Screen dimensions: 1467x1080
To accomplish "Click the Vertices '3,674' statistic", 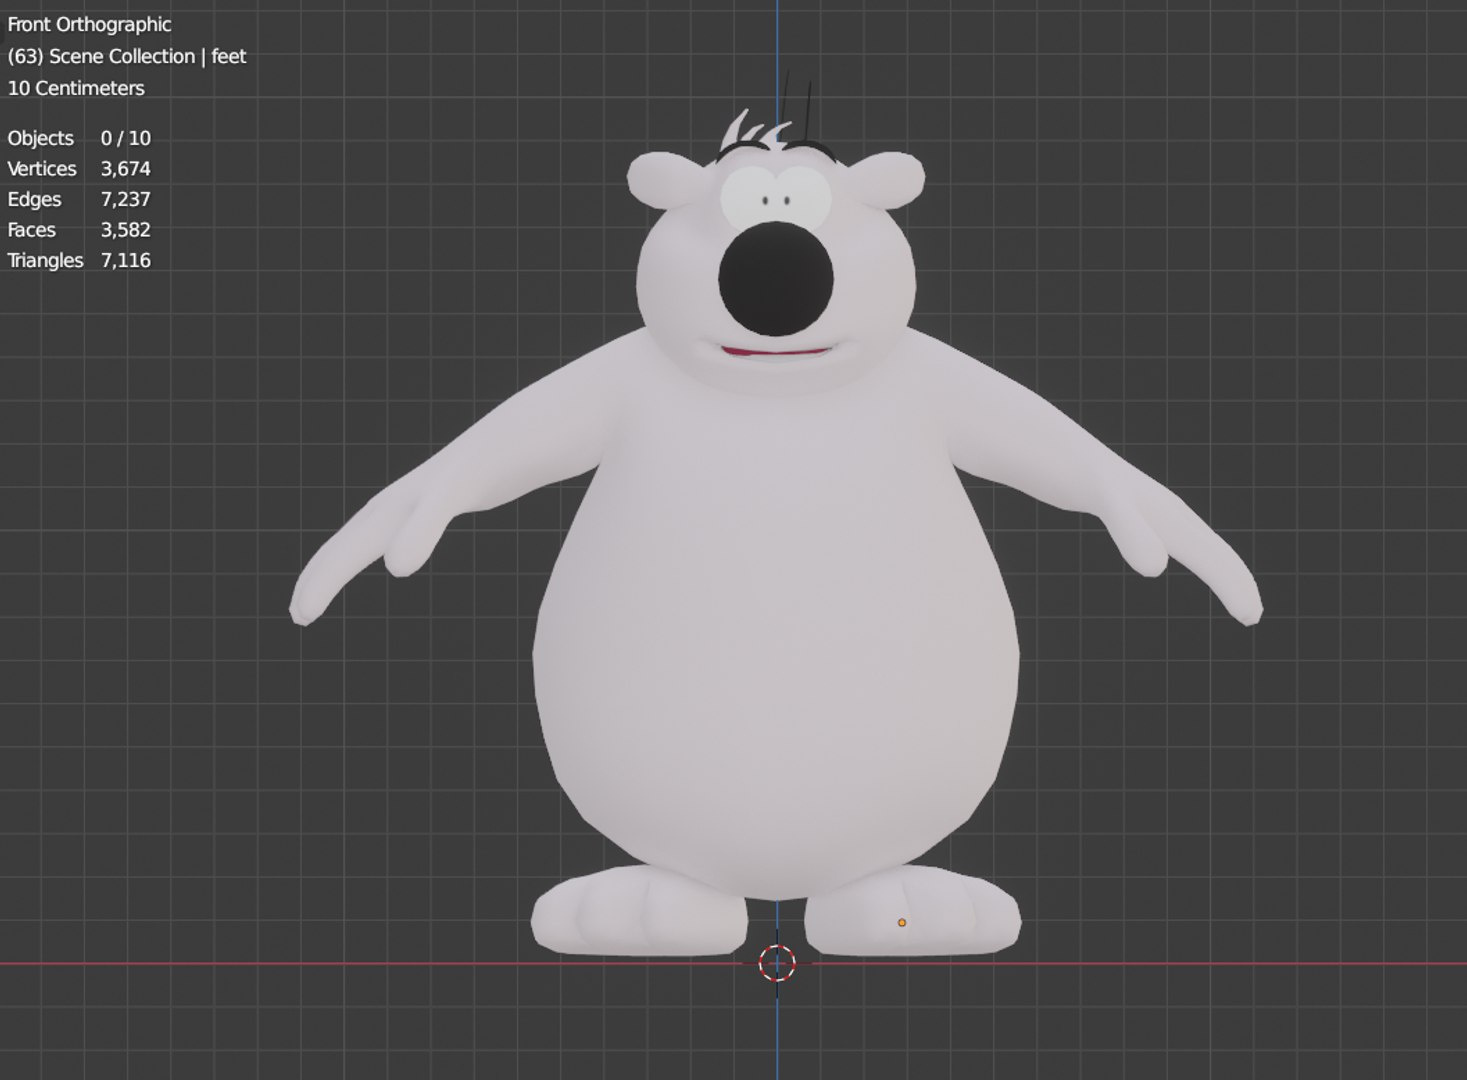I will click(126, 169).
